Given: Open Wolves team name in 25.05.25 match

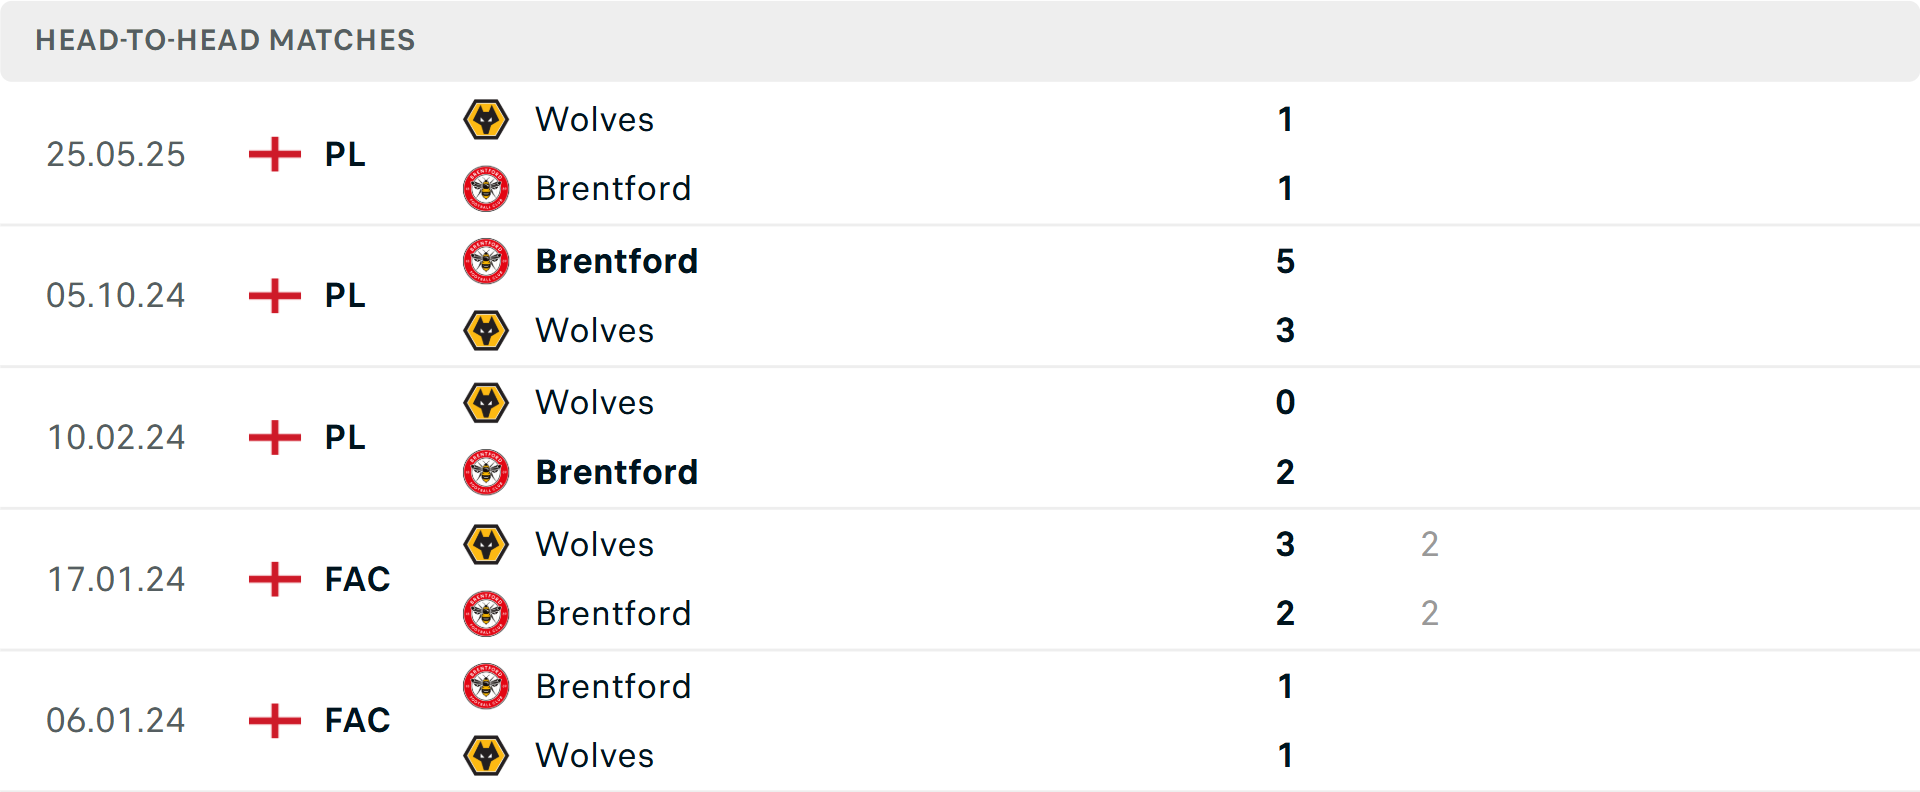Looking at the screenshot, I should pyautogui.click(x=594, y=120).
